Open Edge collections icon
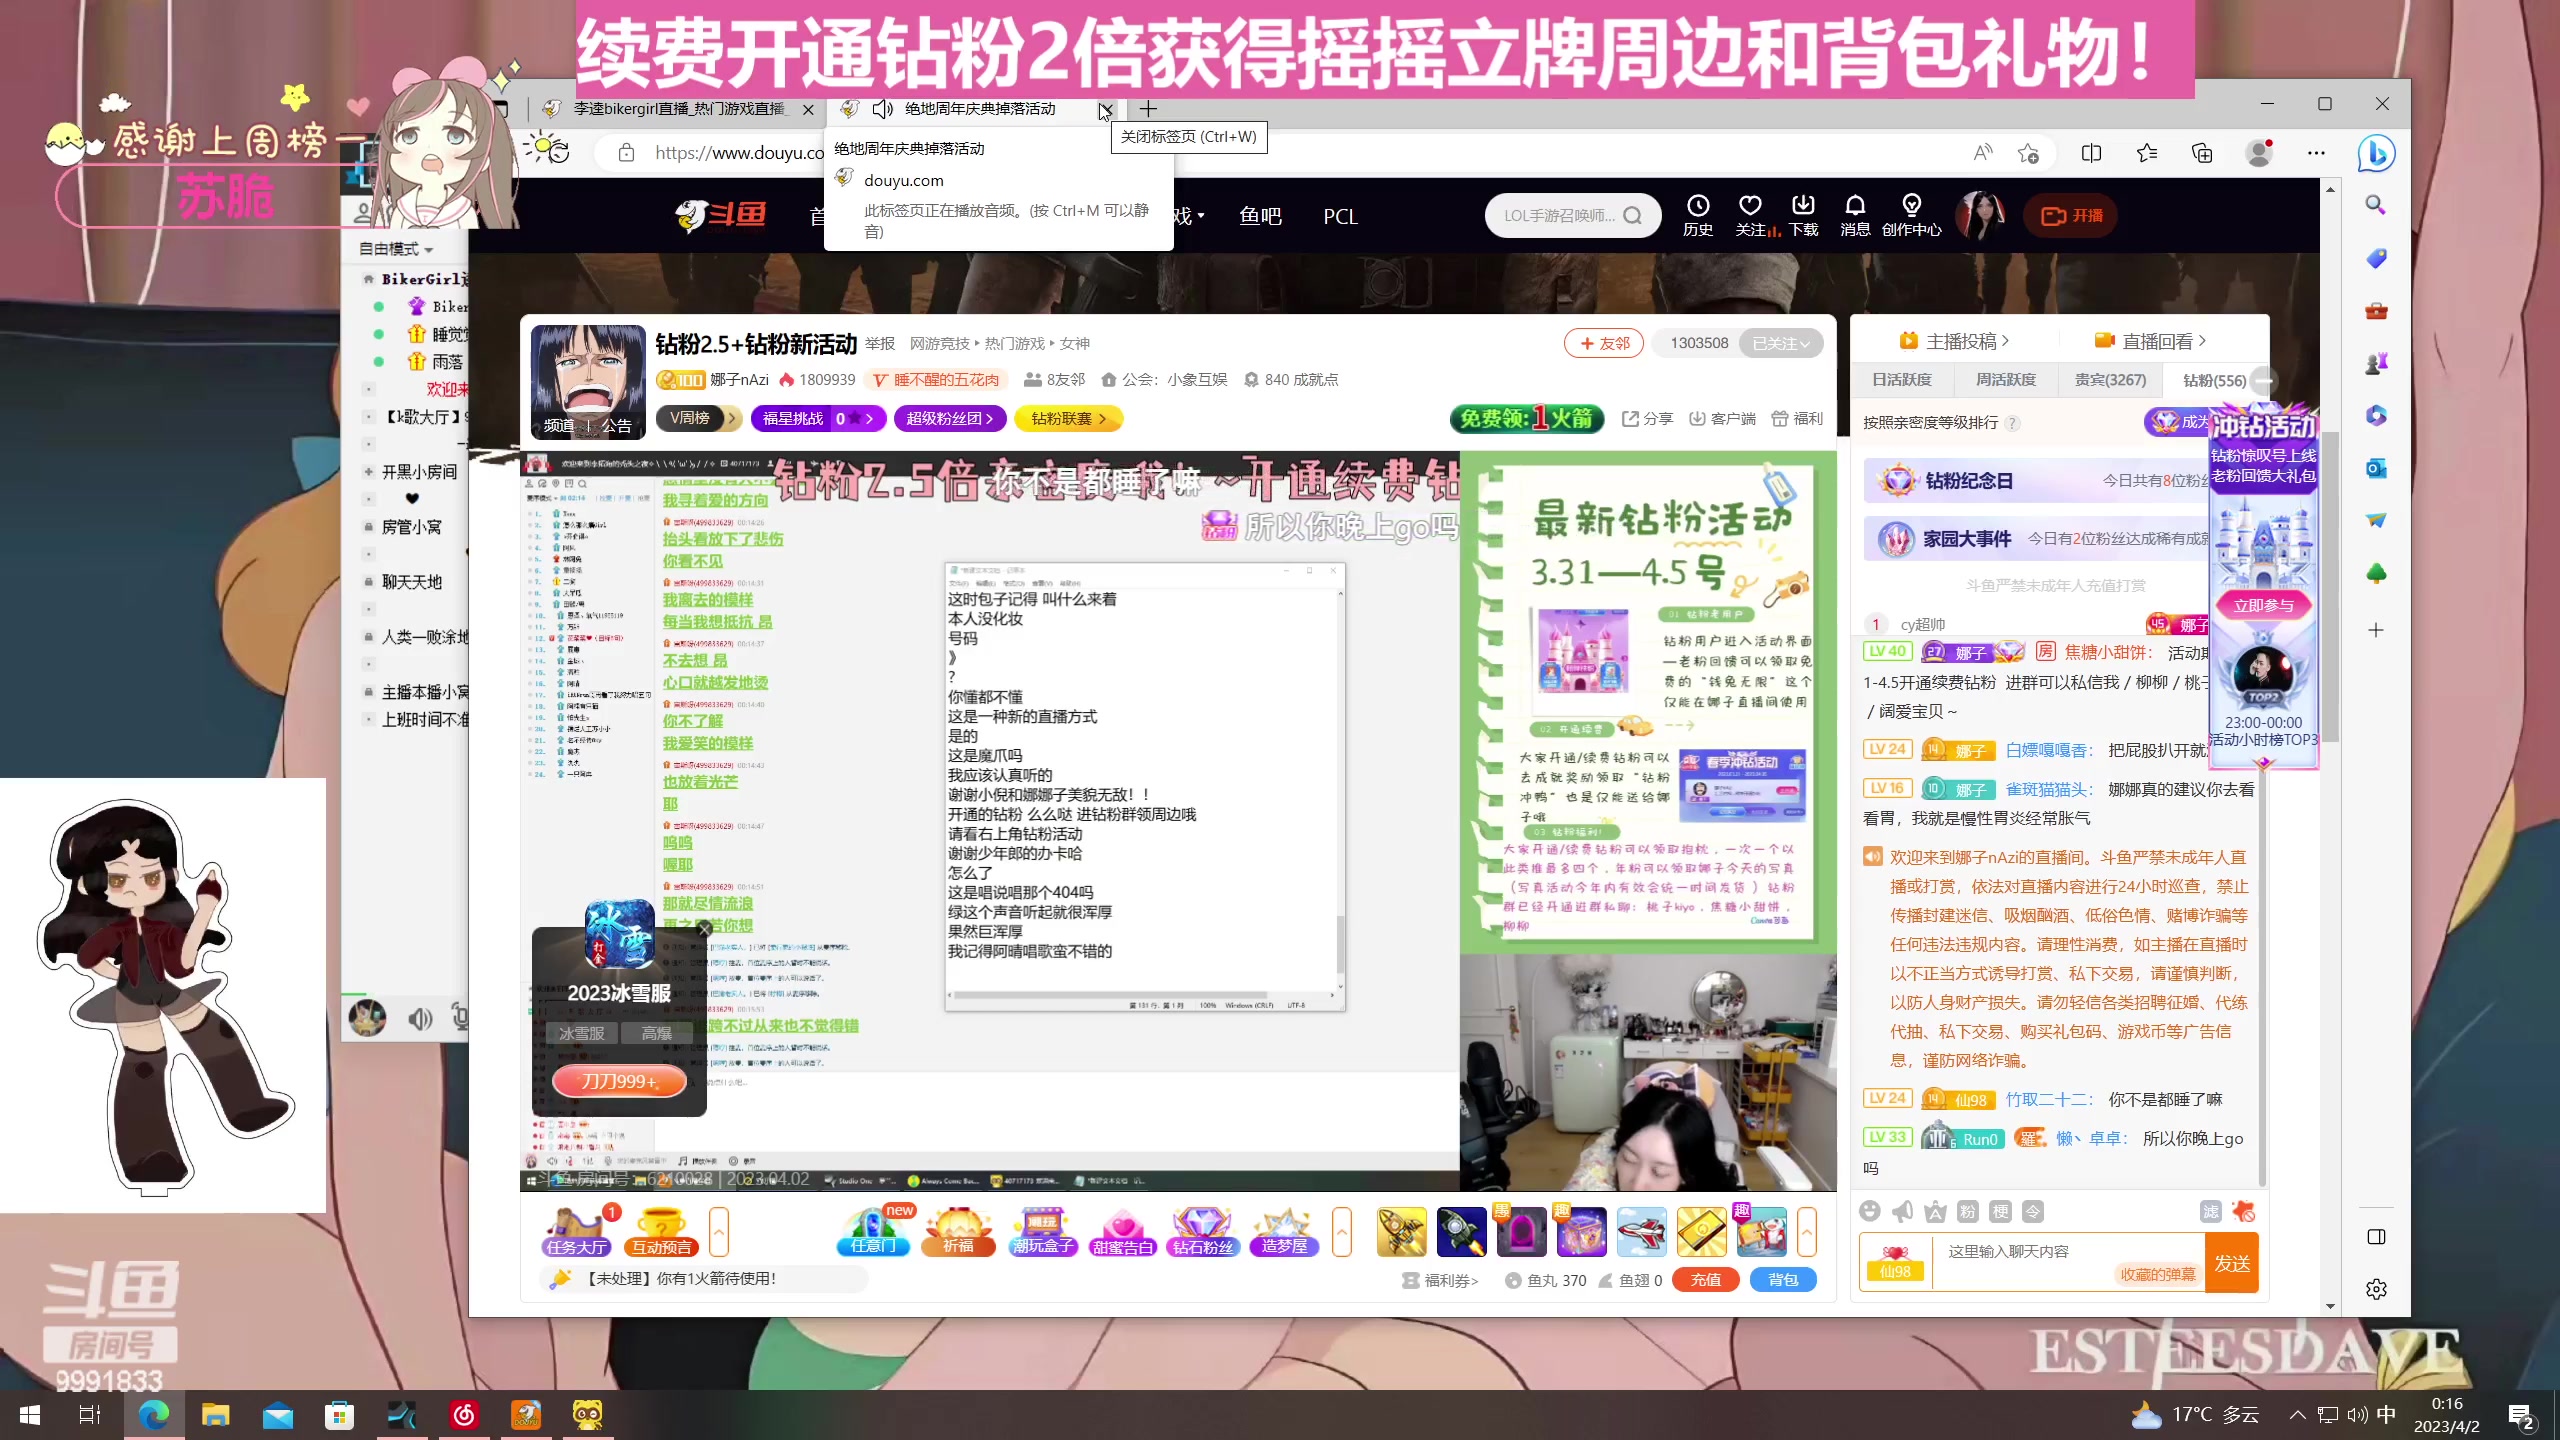 pyautogui.click(x=2202, y=153)
